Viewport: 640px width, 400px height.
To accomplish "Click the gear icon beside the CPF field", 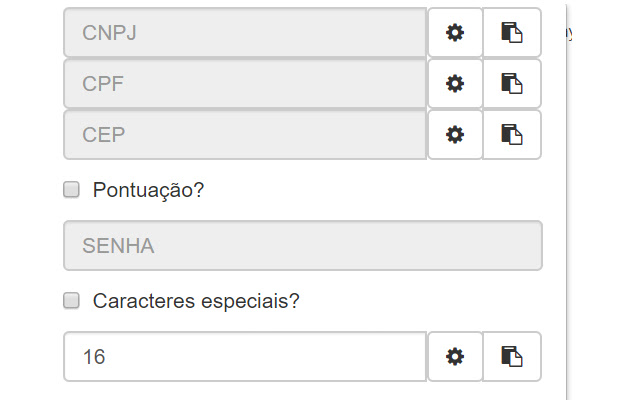I will 455,84.
